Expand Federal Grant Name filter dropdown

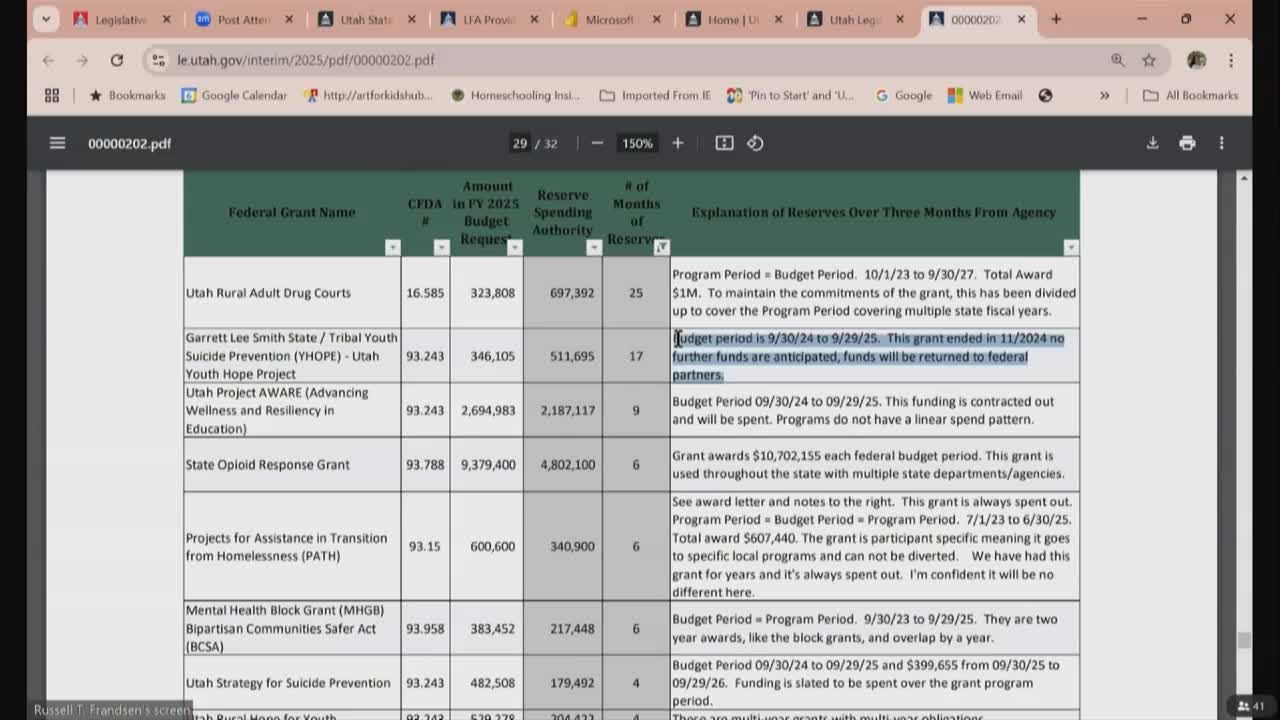(x=392, y=247)
